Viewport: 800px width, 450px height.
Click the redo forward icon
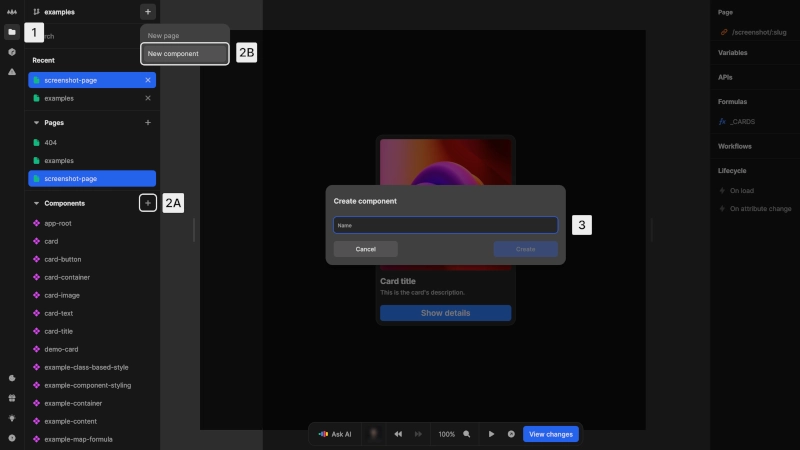click(418, 434)
